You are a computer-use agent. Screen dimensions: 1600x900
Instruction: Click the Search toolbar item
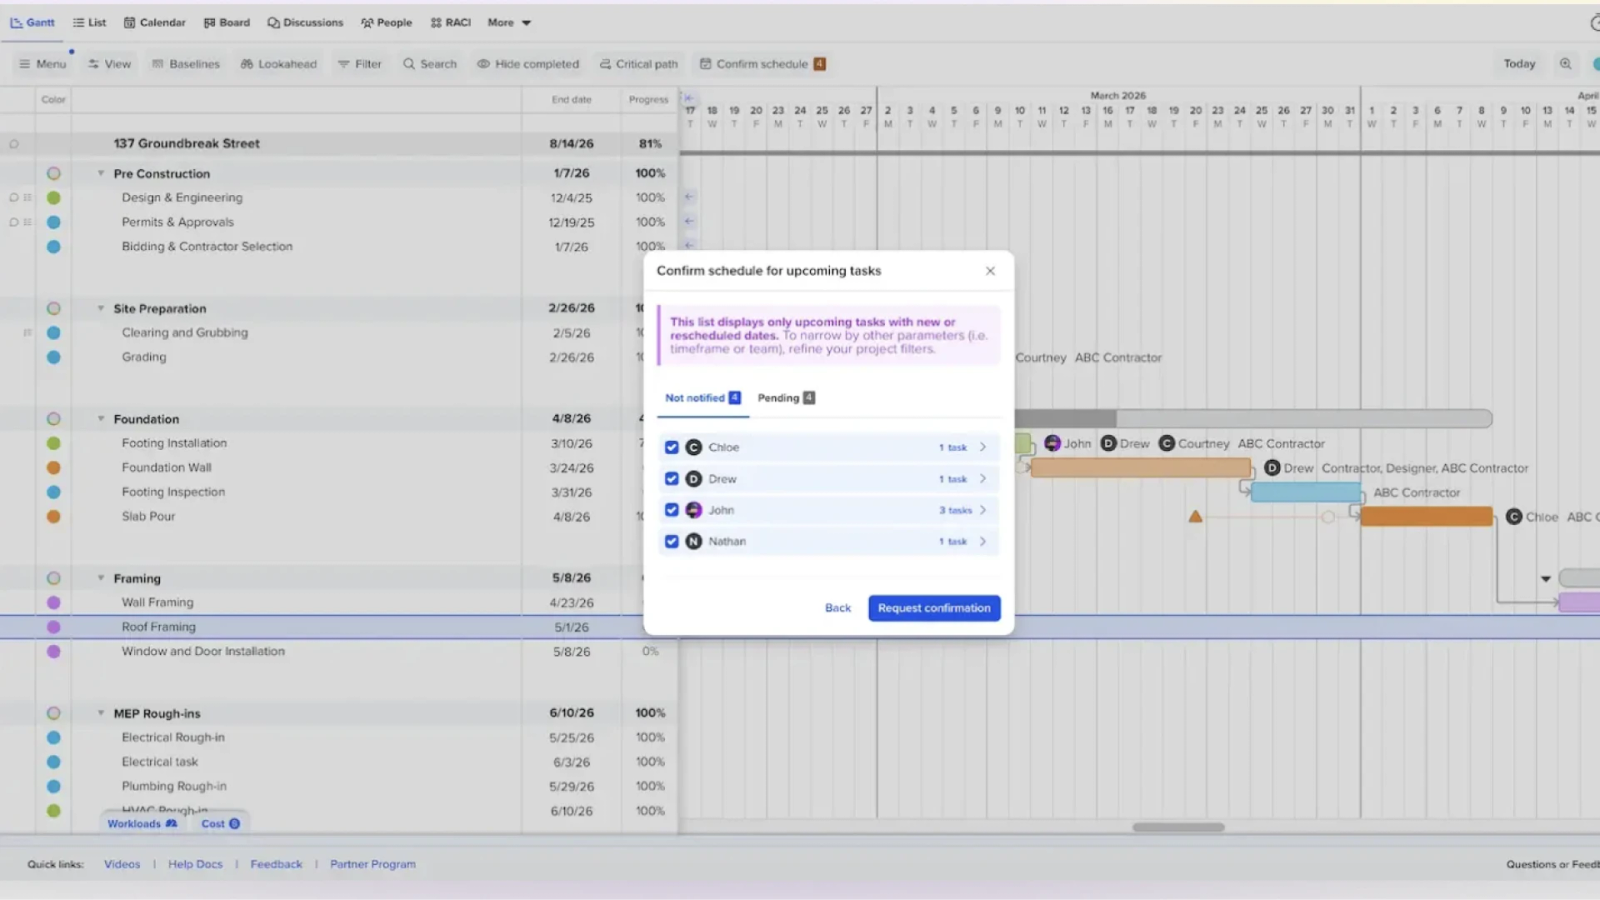pyautogui.click(x=429, y=64)
